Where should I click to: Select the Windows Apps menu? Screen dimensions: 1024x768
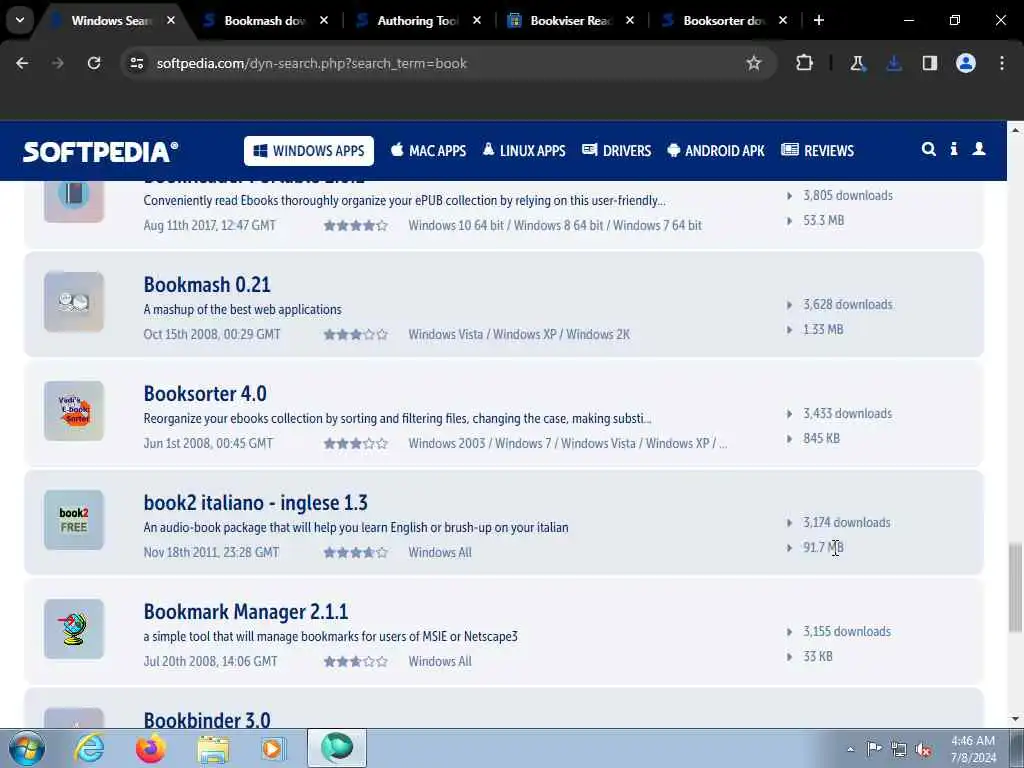(x=309, y=151)
